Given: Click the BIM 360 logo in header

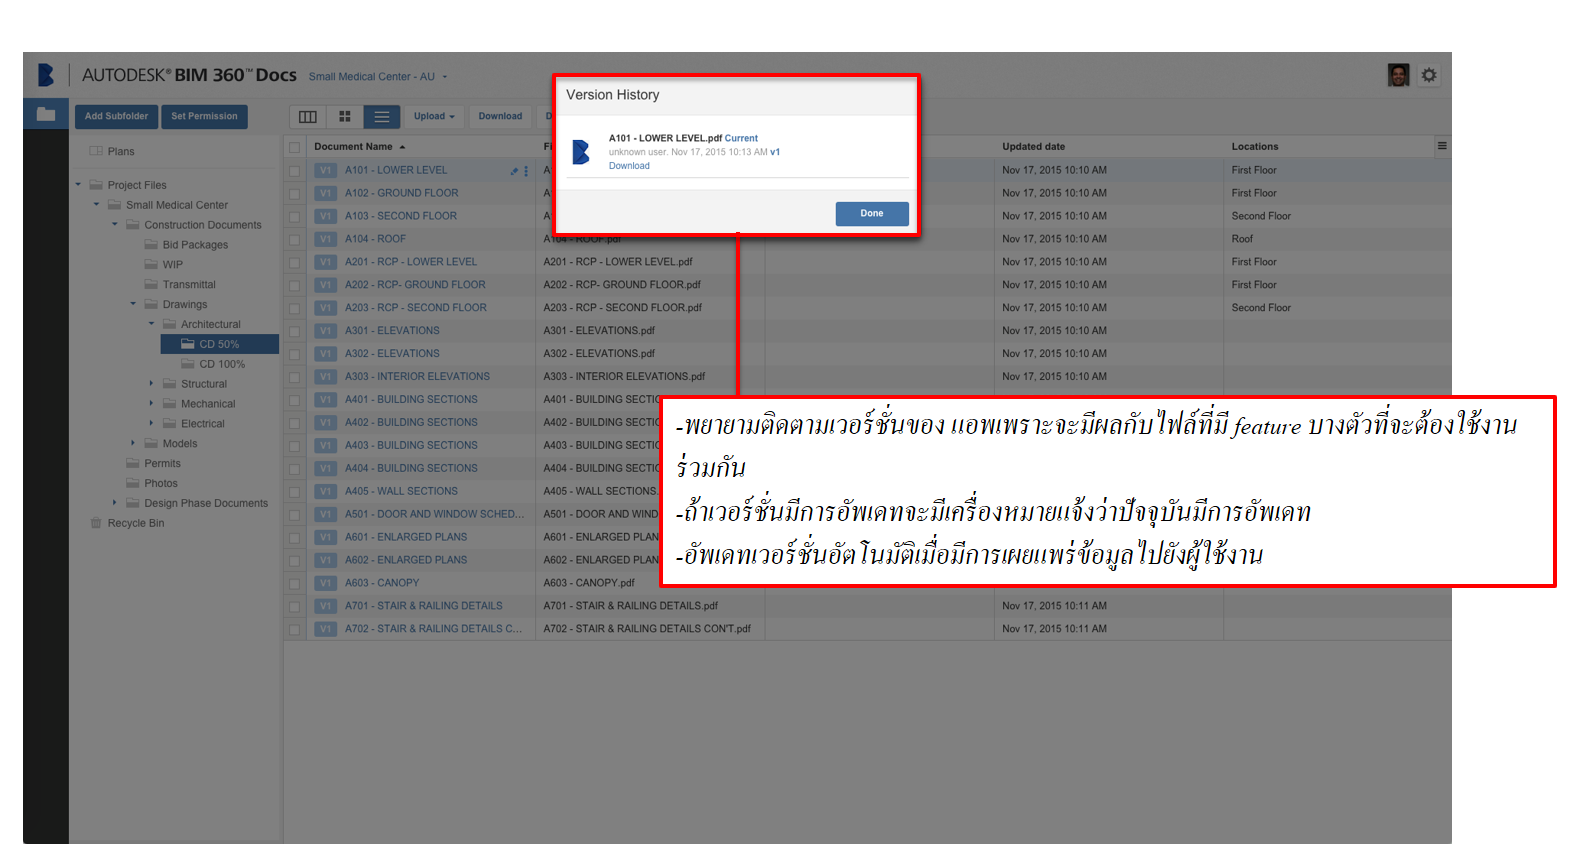Looking at the screenshot, I should (46, 75).
